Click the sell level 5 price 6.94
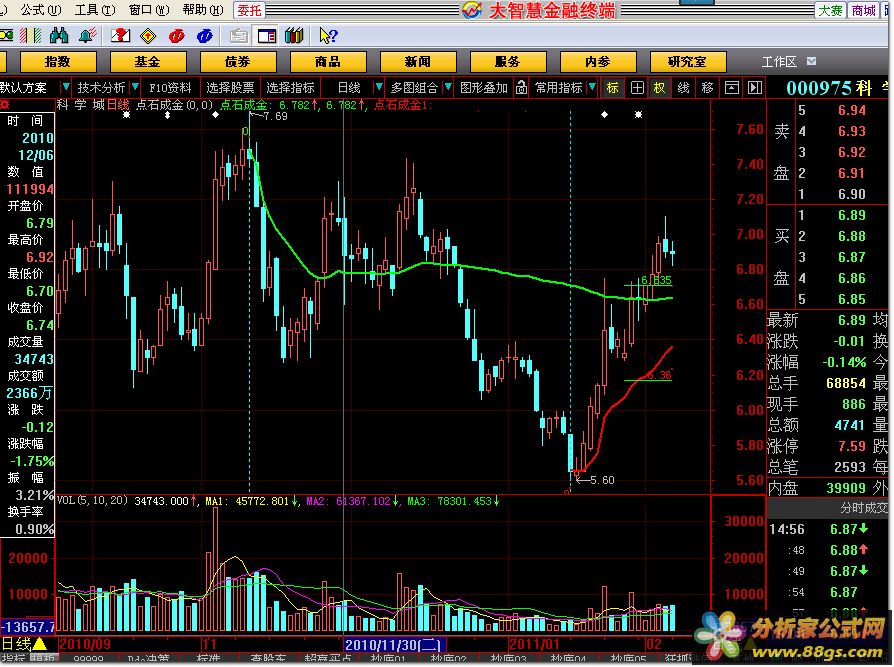Image resolution: width=894 pixels, height=667 pixels. [x=852, y=111]
